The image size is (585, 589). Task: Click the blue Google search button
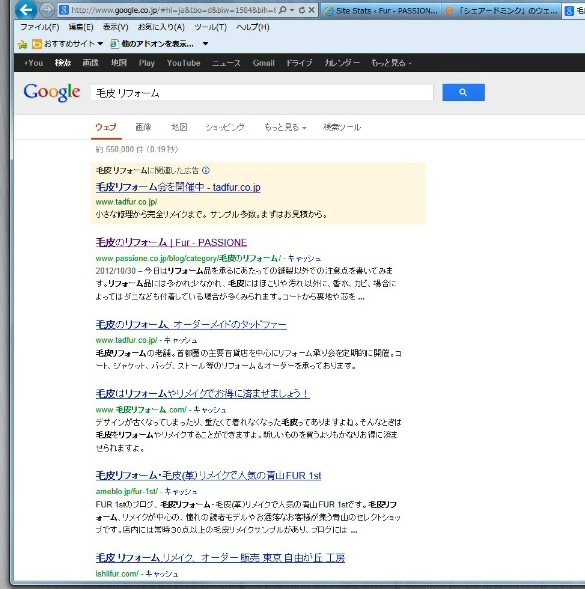(463, 92)
